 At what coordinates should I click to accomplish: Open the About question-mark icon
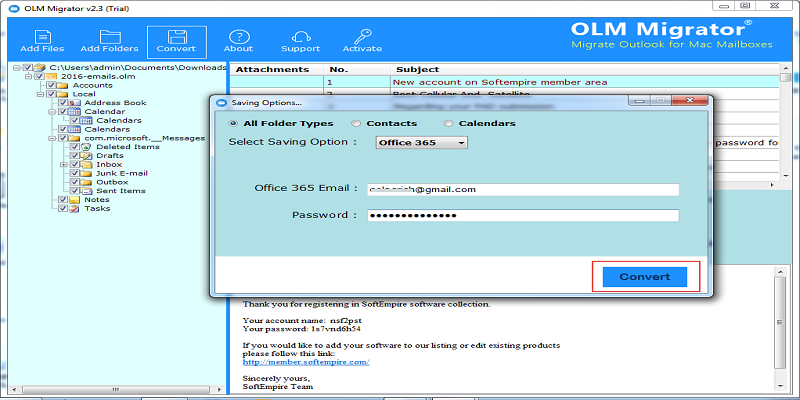click(238, 37)
